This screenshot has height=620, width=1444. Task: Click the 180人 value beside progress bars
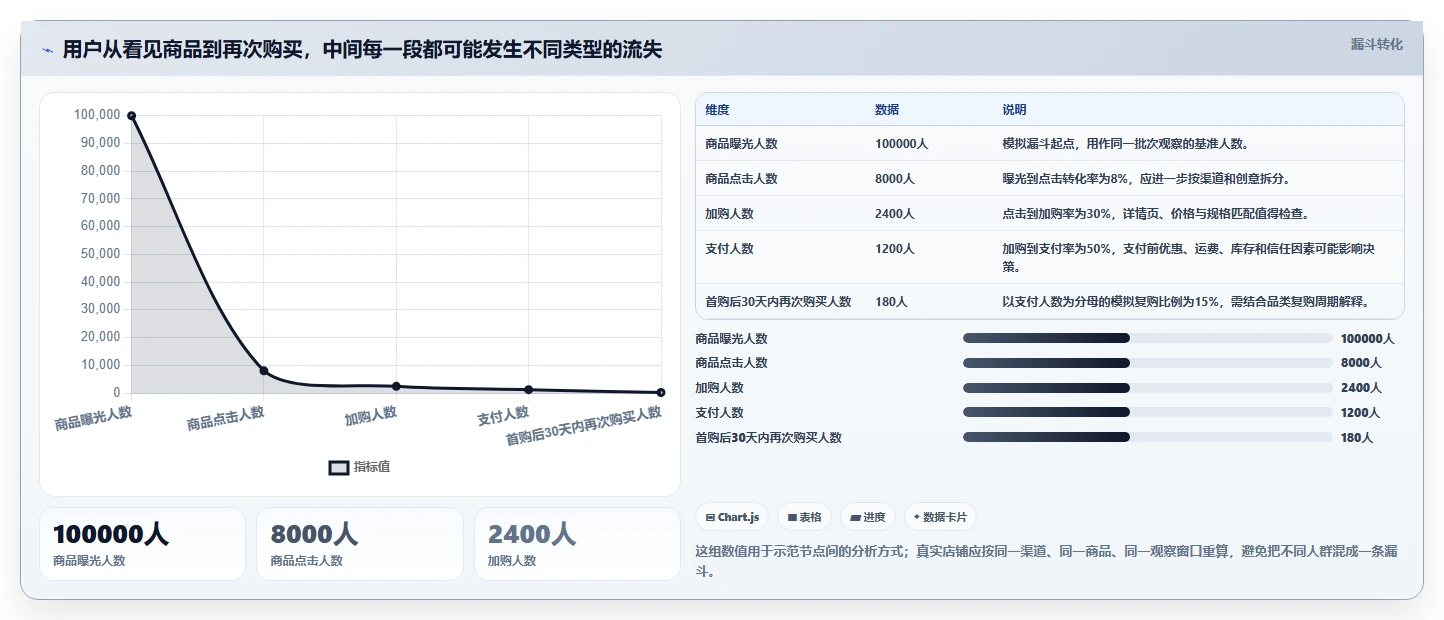click(1357, 438)
